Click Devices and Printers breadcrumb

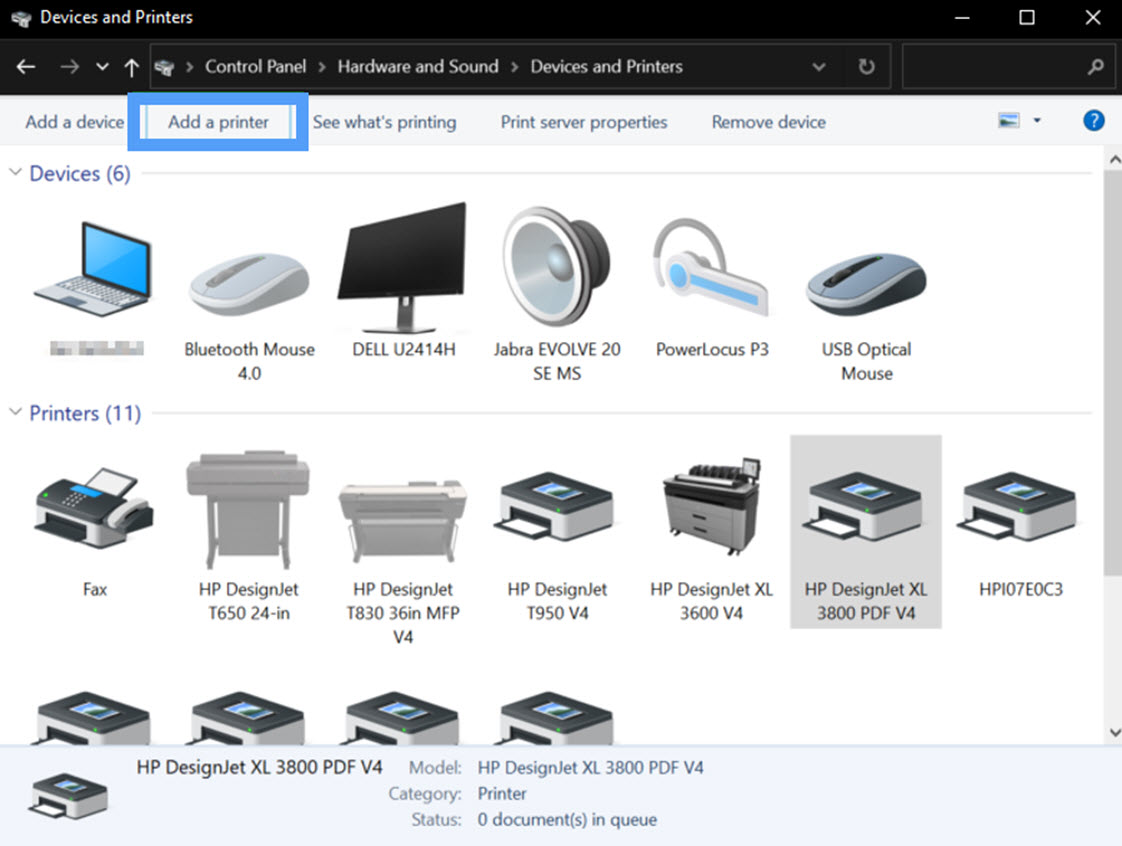click(x=607, y=67)
